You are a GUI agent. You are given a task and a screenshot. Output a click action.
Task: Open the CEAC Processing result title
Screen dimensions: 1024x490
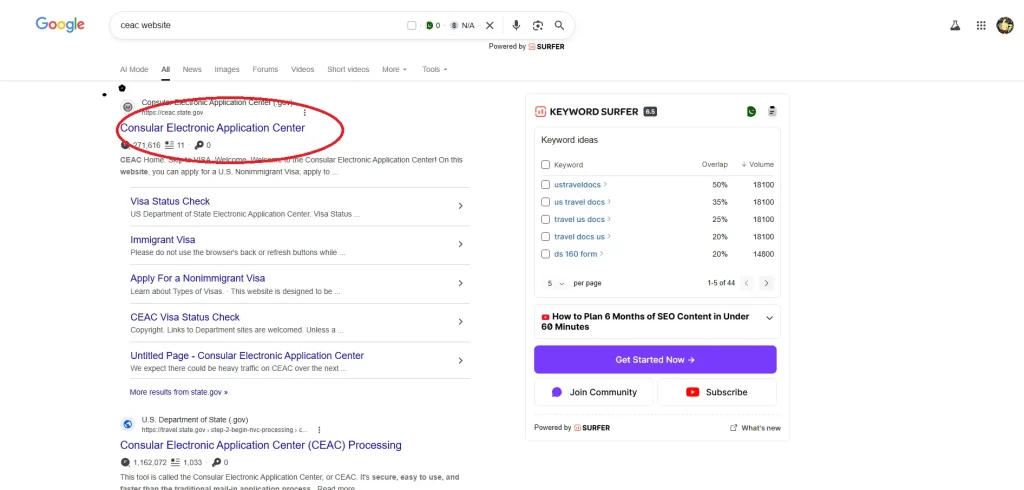[x=261, y=446]
